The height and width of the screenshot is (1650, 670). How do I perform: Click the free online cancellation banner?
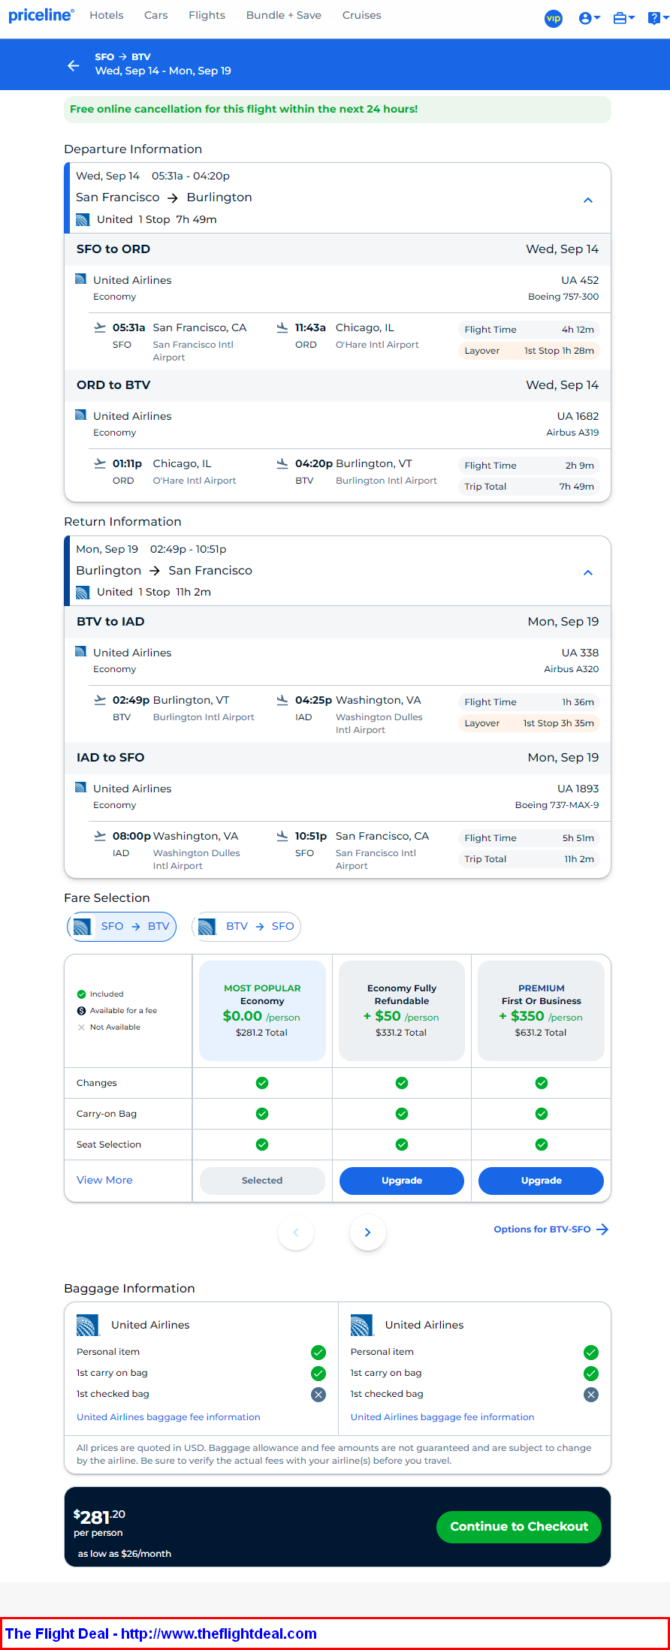pyautogui.click(x=337, y=109)
